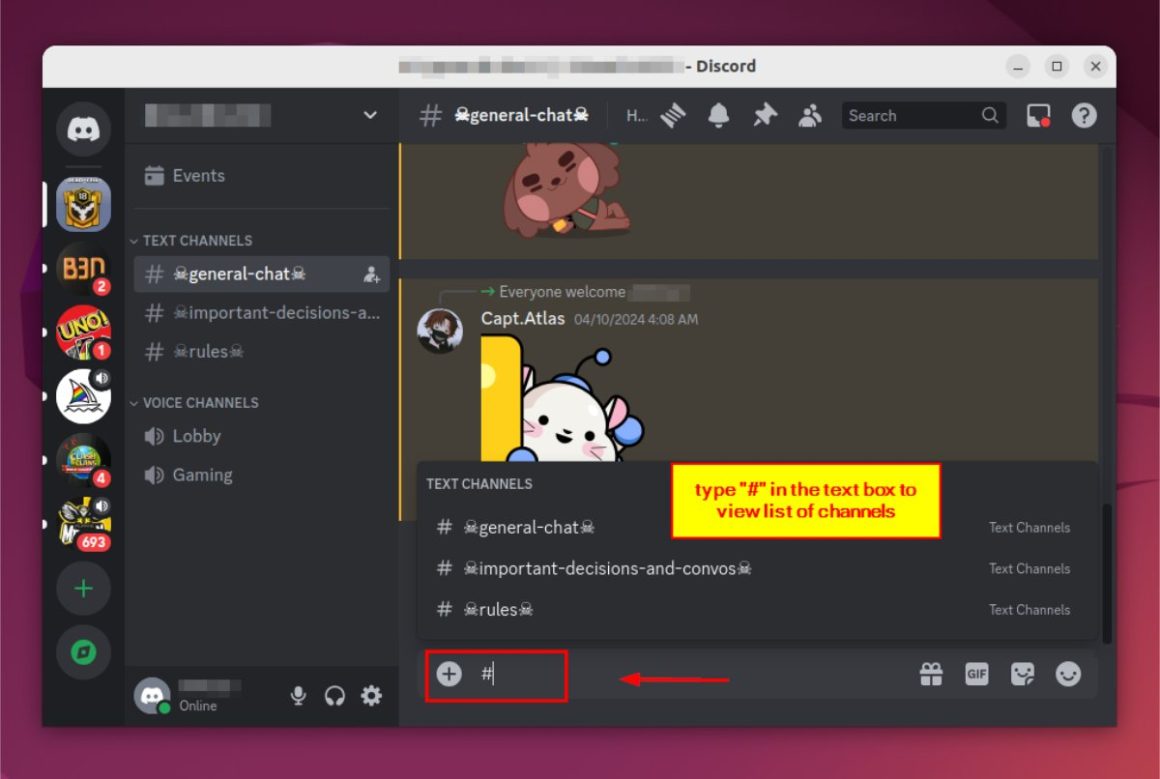Click the Help question mark button
This screenshot has width=1160, height=779.
[x=1084, y=115]
